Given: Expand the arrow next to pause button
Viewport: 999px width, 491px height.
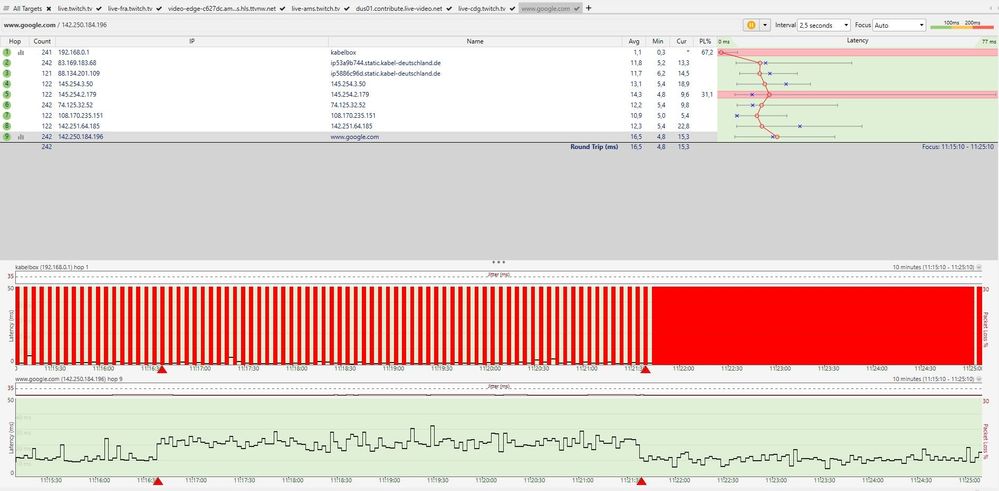Looking at the screenshot, I should (x=765, y=24).
